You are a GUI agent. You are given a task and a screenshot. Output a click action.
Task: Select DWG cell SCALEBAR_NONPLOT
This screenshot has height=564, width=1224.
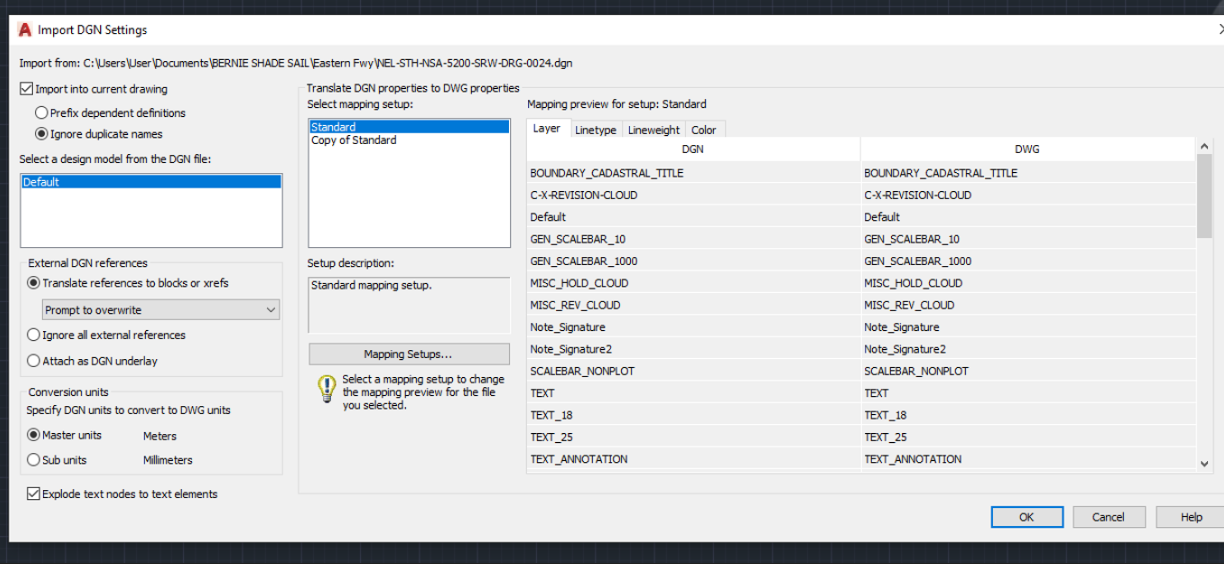point(1027,371)
